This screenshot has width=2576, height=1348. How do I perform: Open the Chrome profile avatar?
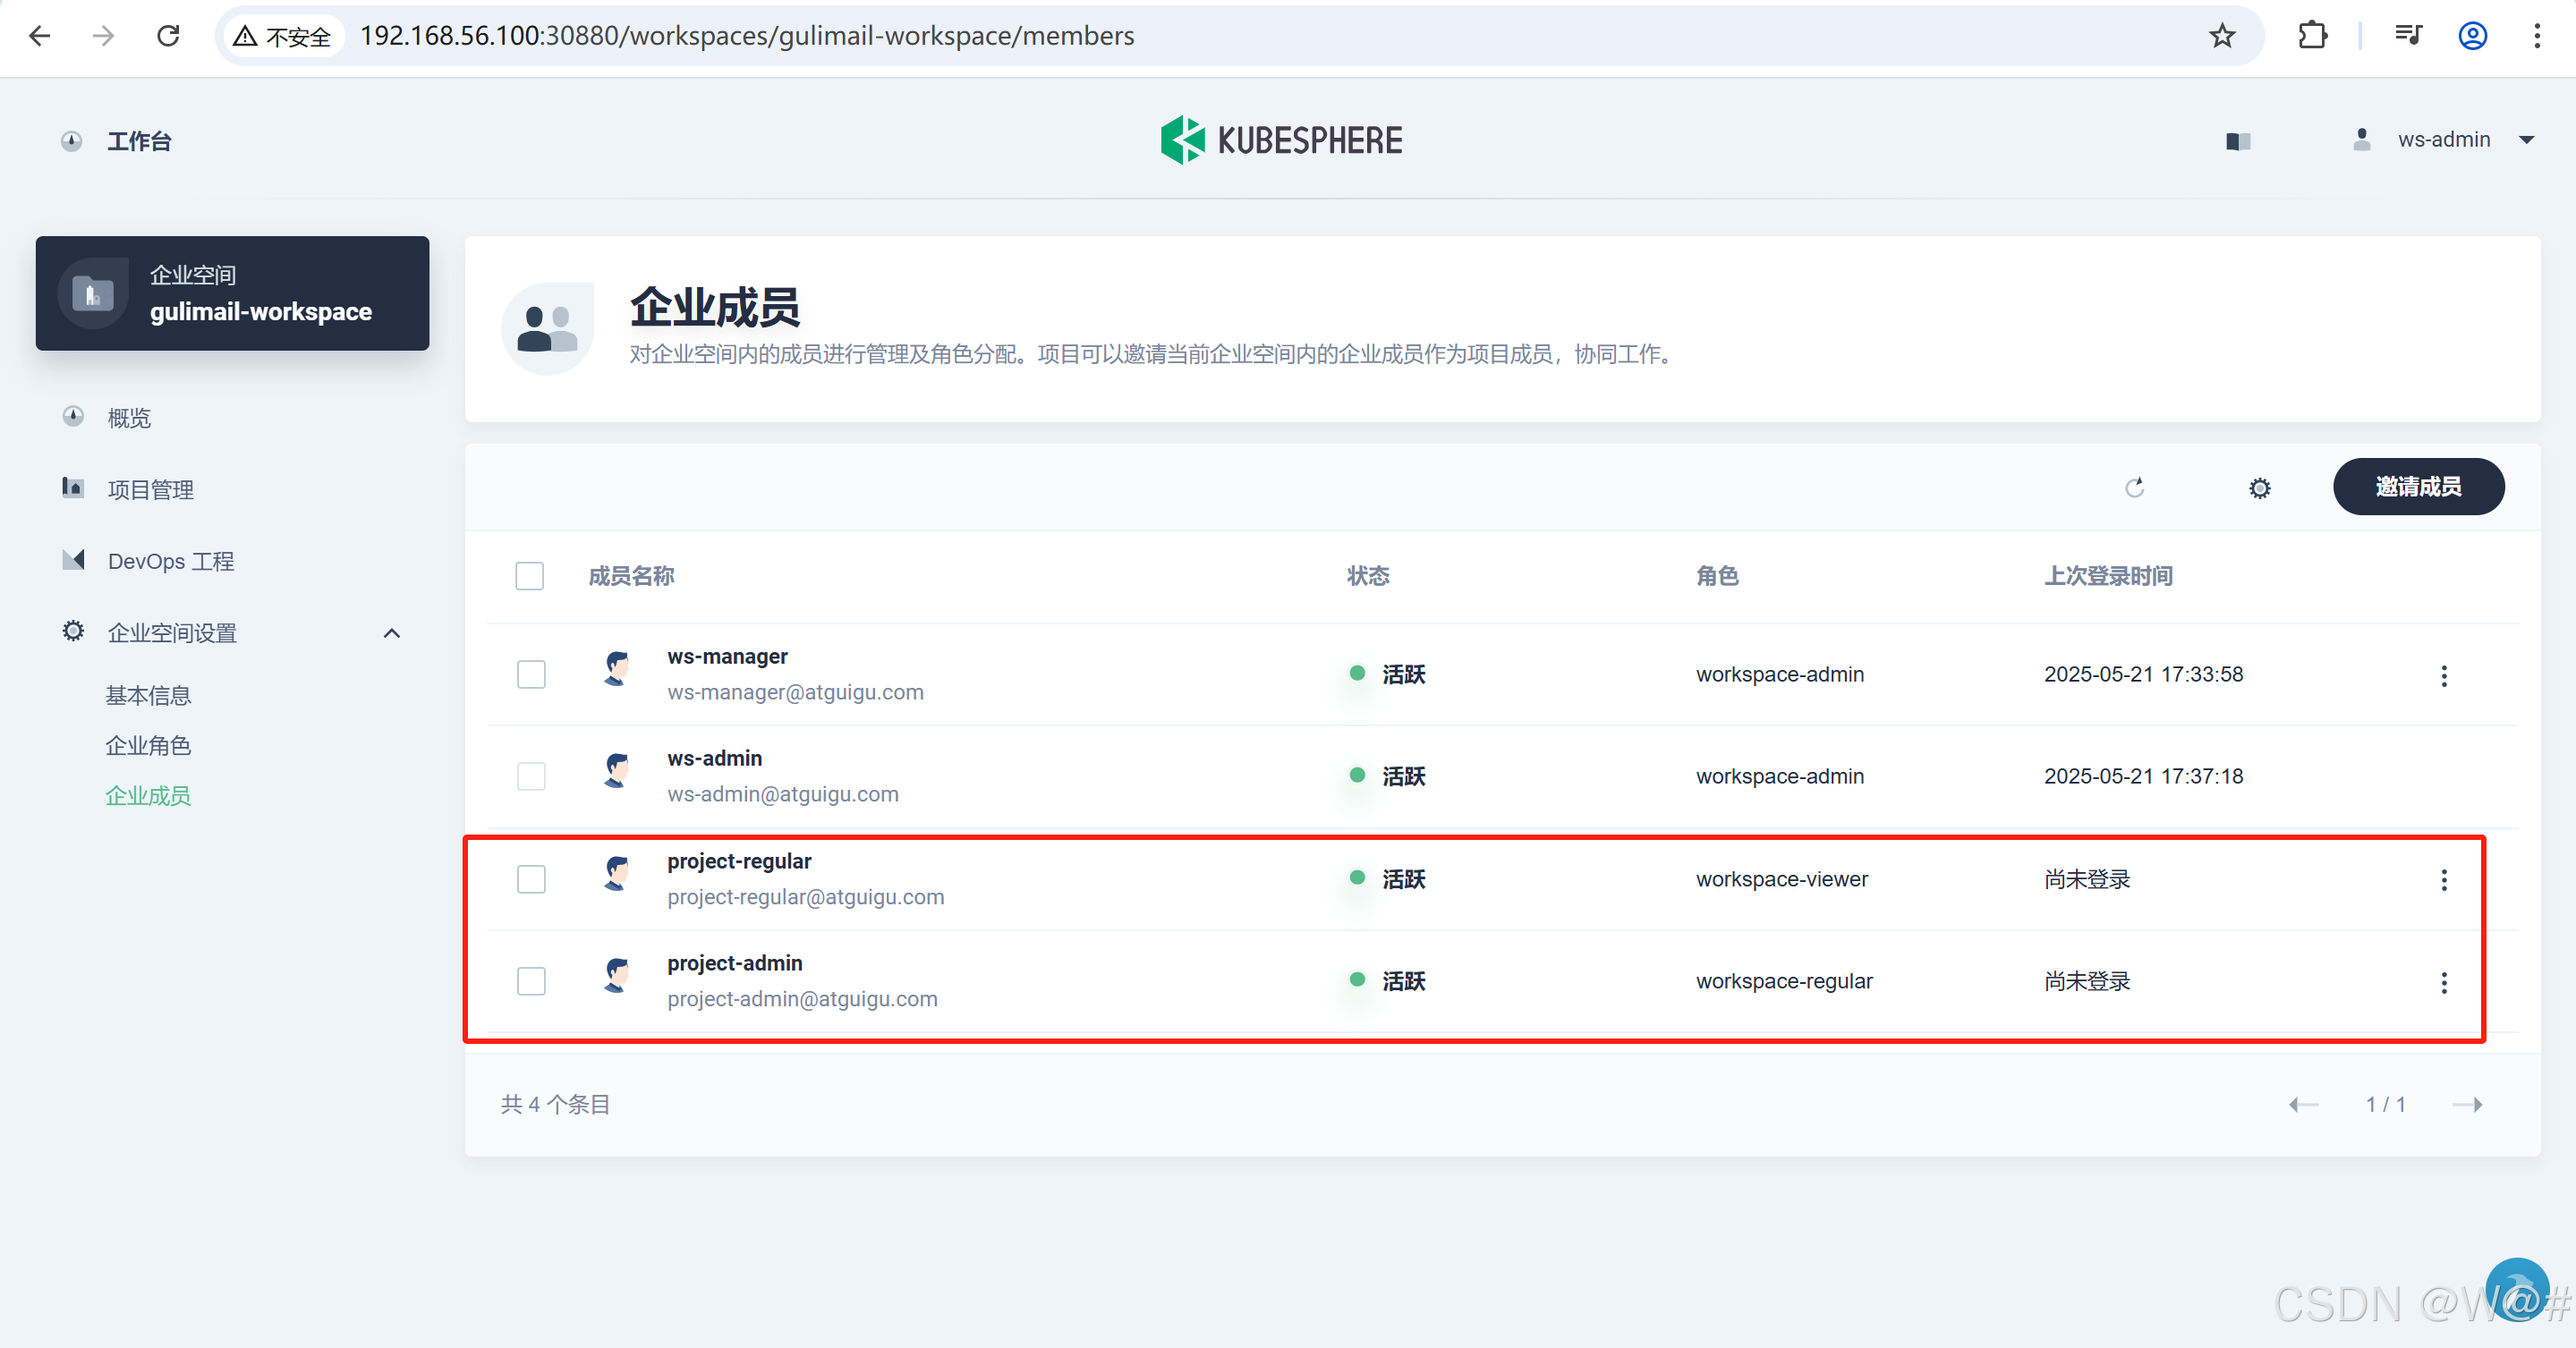tap(2473, 36)
